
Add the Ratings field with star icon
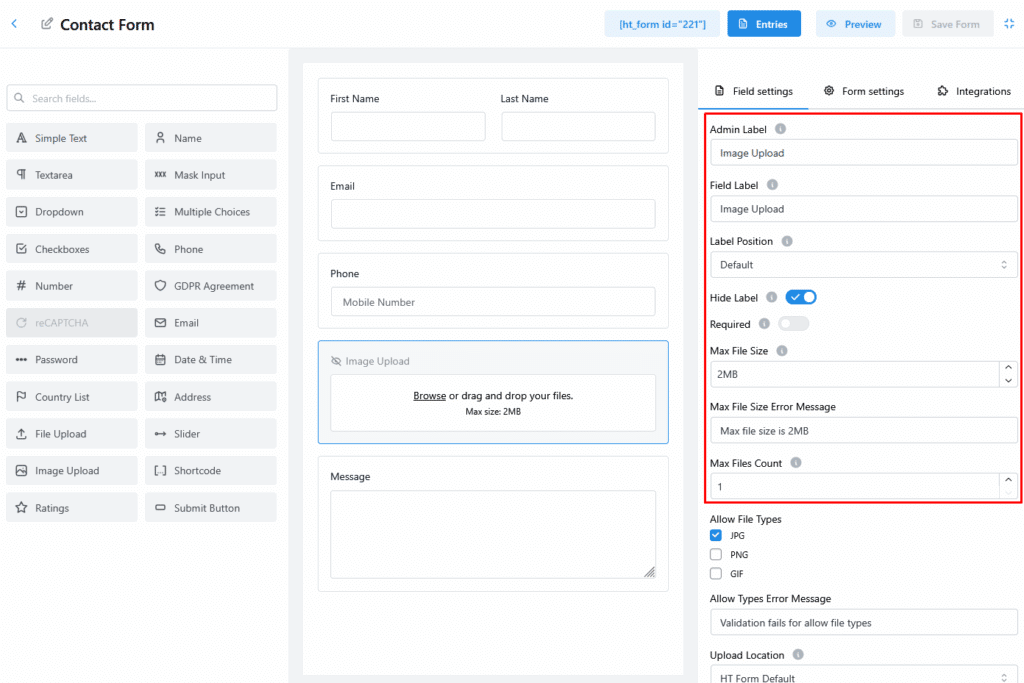click(x=72, y=508)
